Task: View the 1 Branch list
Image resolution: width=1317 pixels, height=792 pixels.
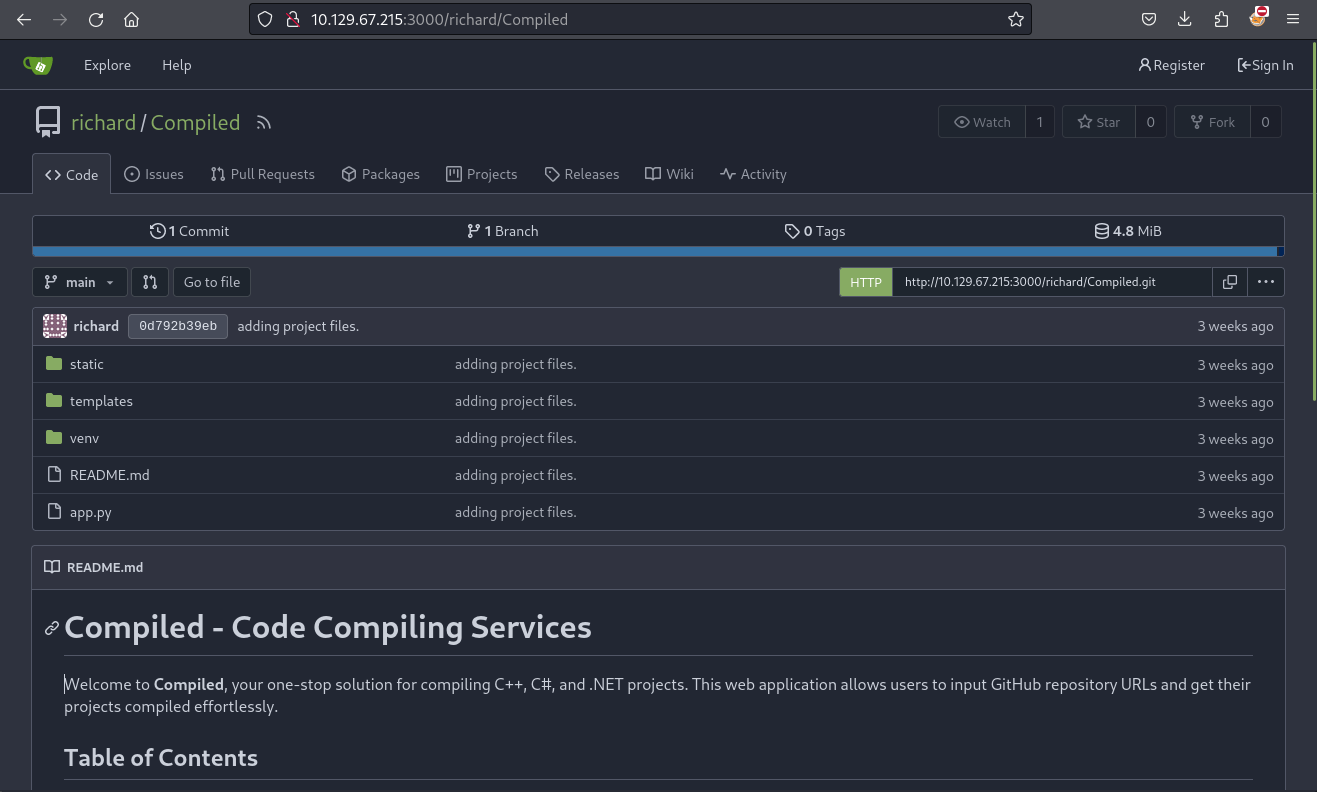Action: click(502, 231)
